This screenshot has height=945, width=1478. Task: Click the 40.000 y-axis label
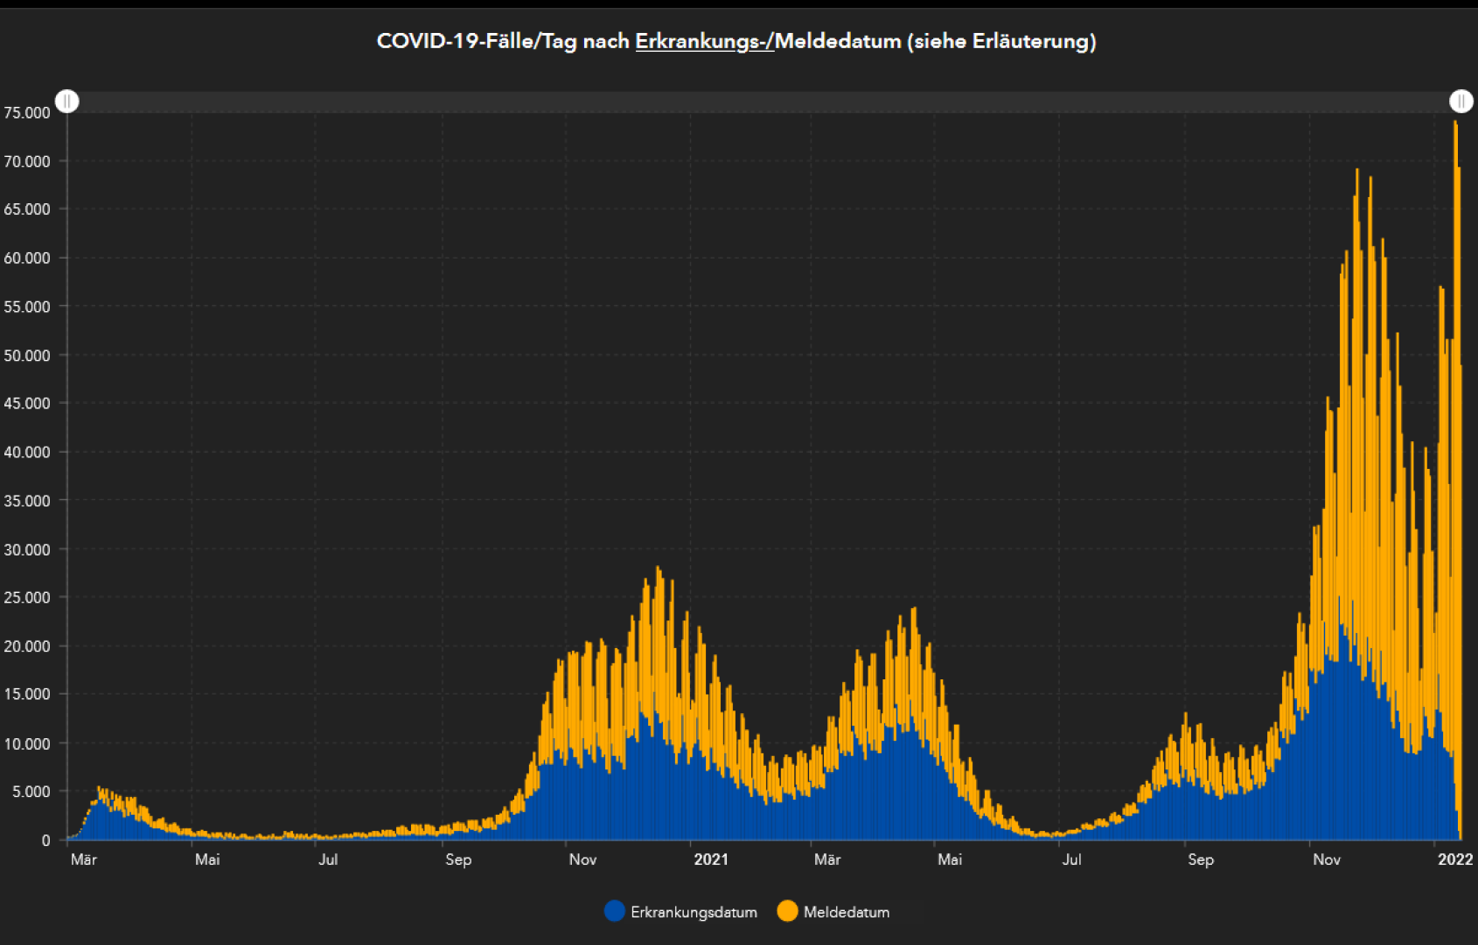[x=27, y=452]
